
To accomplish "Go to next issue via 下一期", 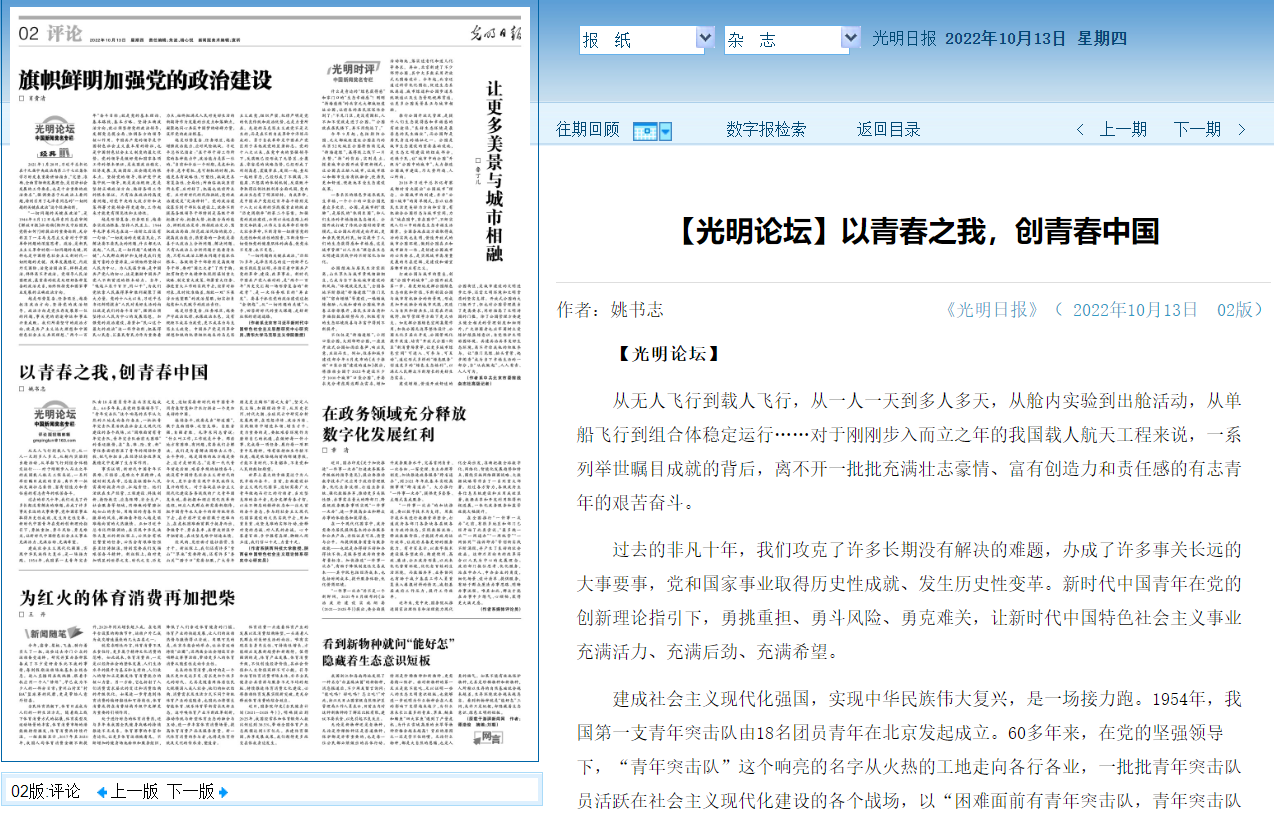I will [x=1197, y=130].
